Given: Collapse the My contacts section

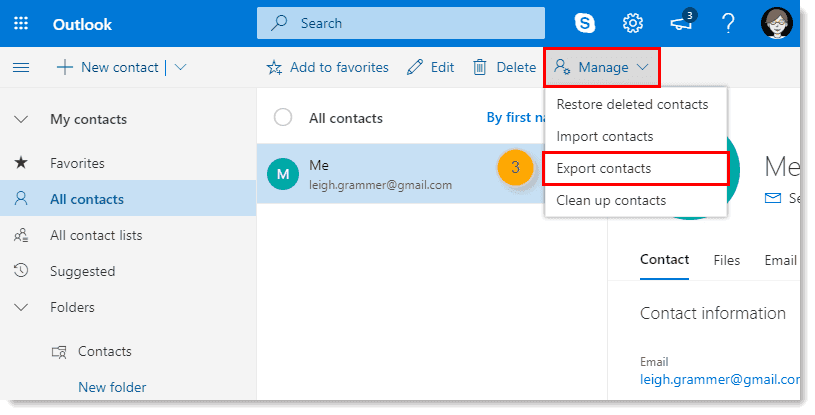Looking at the screenshot, I should (x=21, y=119).
